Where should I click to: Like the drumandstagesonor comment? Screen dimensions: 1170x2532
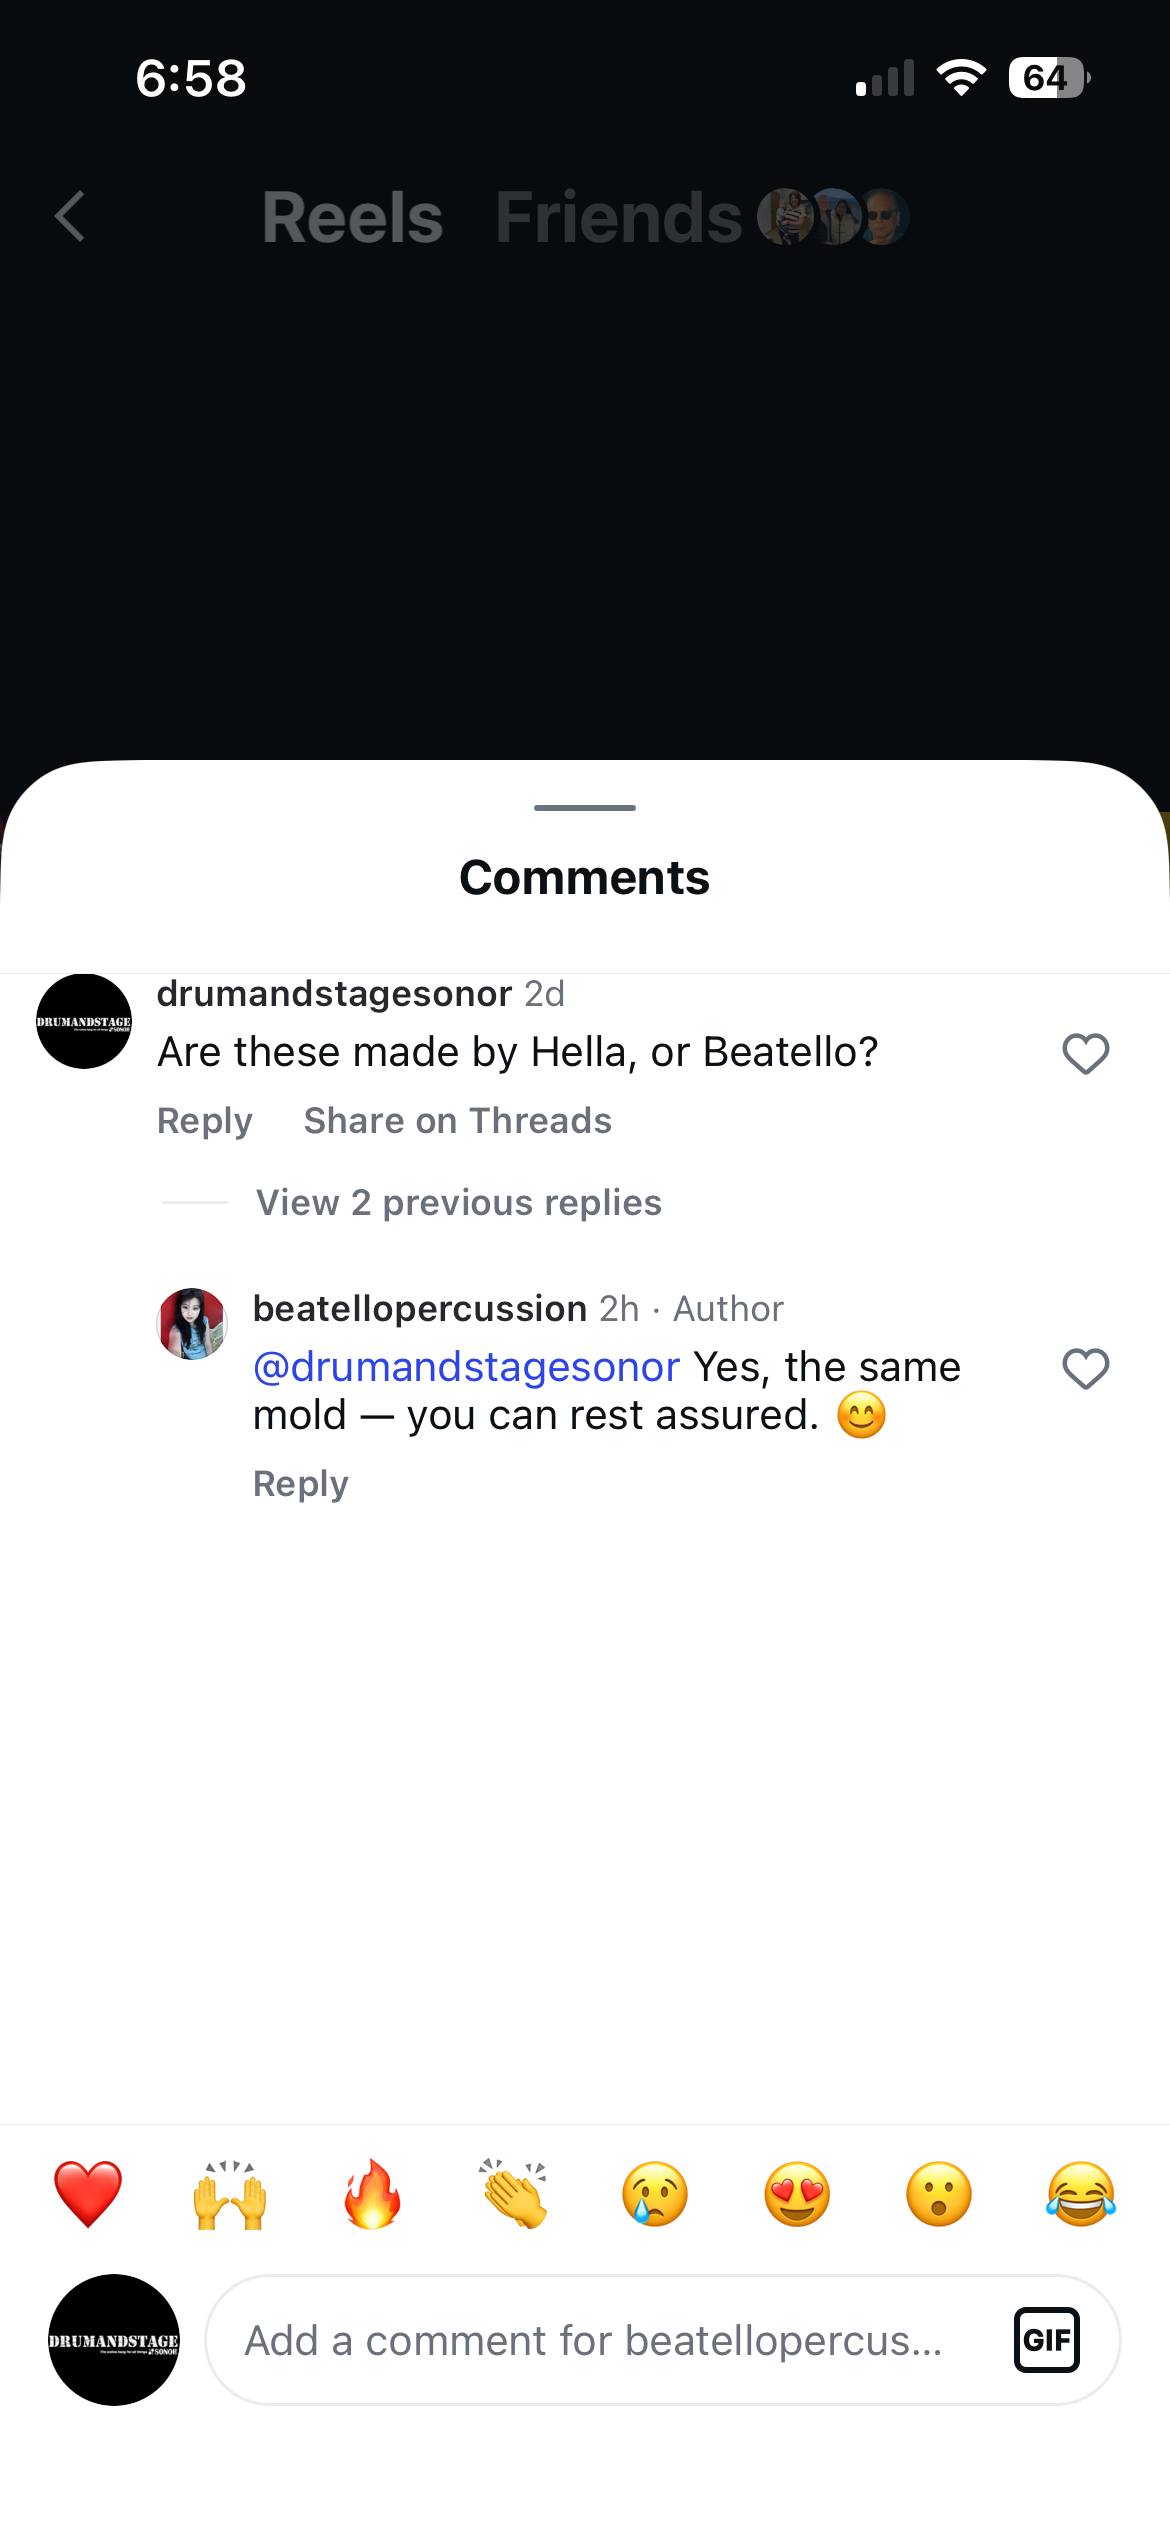click(1085, 1054)
